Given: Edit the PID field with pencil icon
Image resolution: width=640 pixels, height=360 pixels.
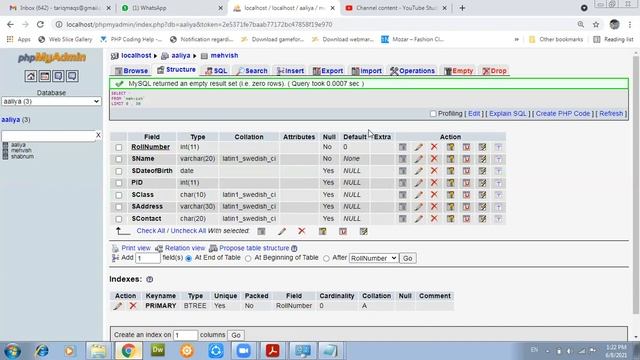Looking at the screenshot, I should coord(418,183).
